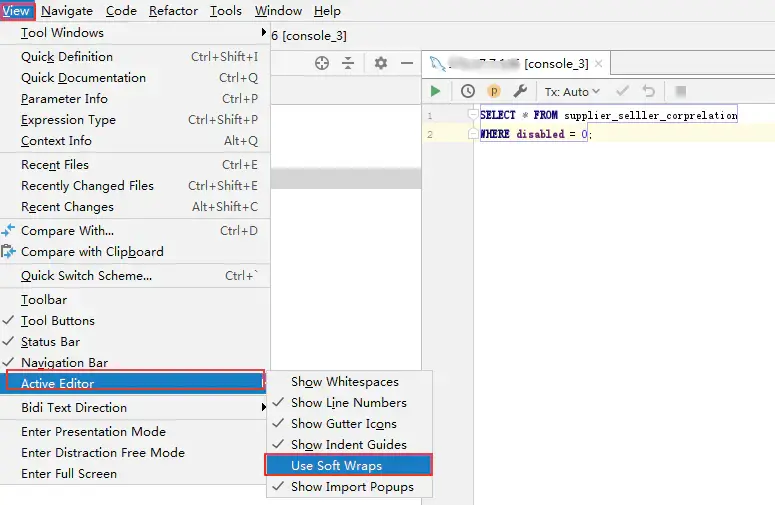Click the orange P parameters icon
Screen dimensions: 775x505
(x=493, y=91)
